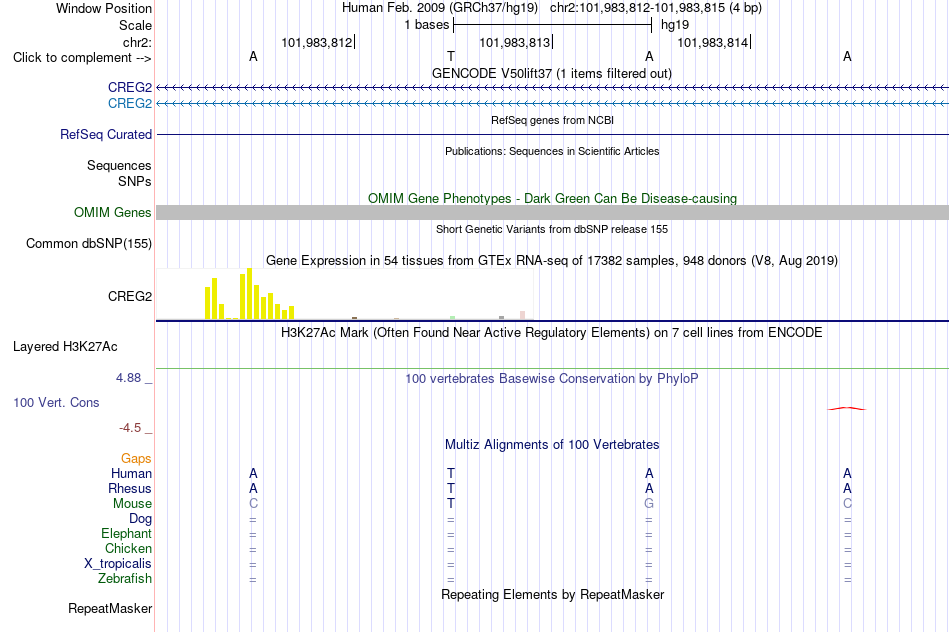This screenshot has height=632, width=950.
Task: Select the Dog alignment row label
Action: coord(141,519)
